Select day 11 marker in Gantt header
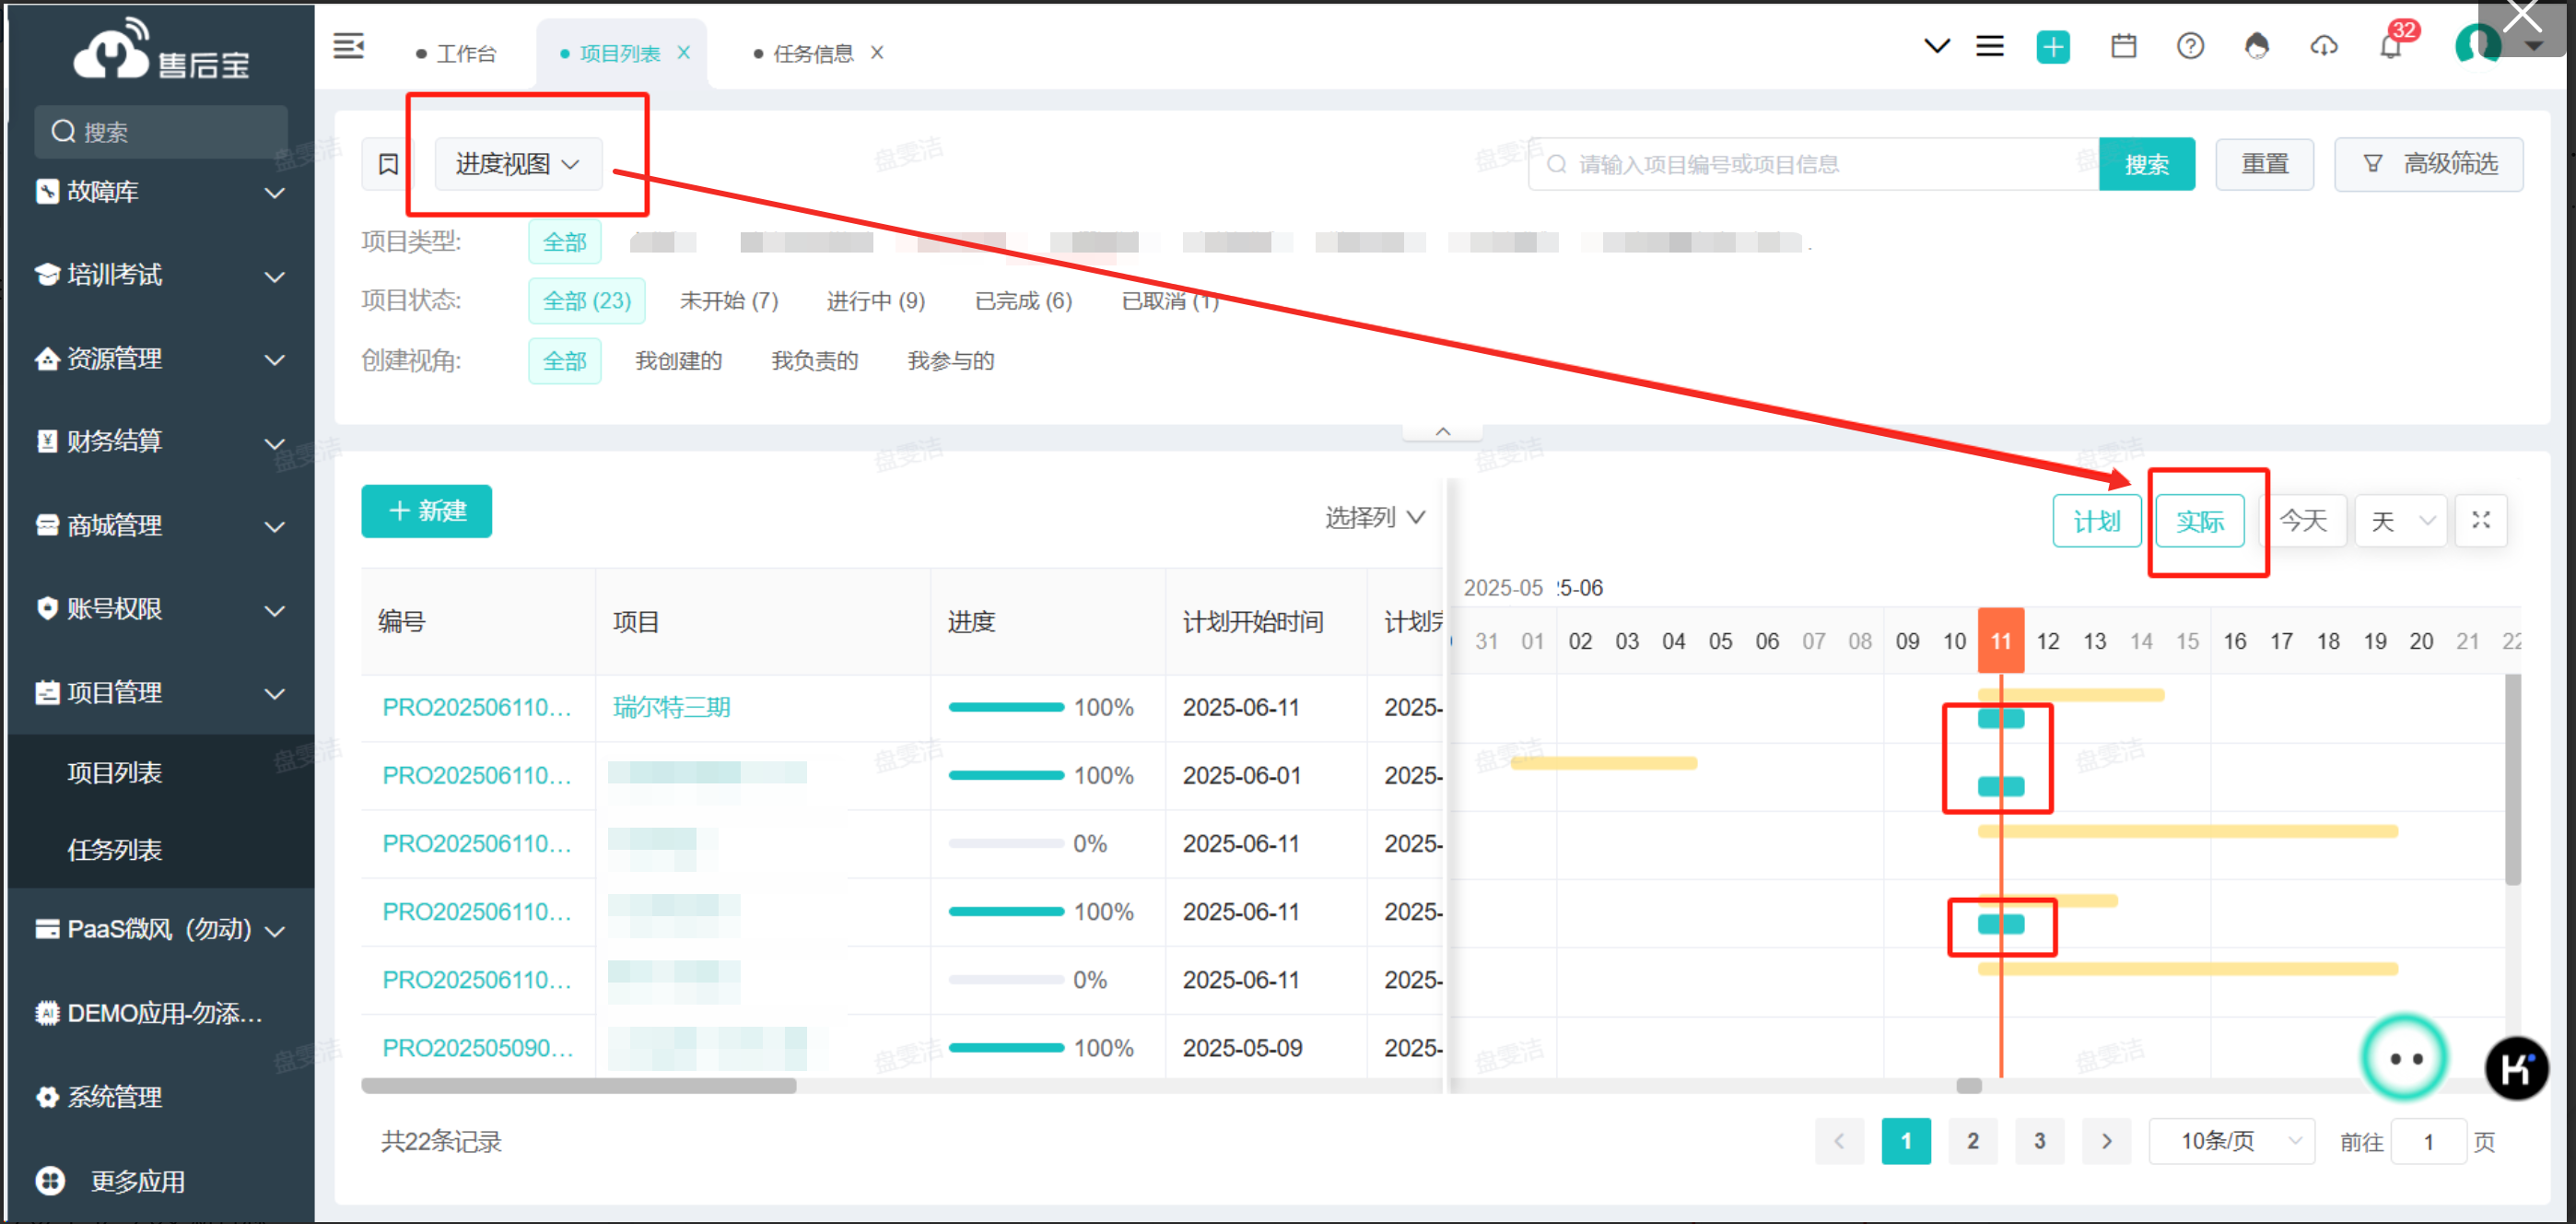Image resolution: width=2576 pixels, height=1224 pixels. click(x=2000, y=641)
